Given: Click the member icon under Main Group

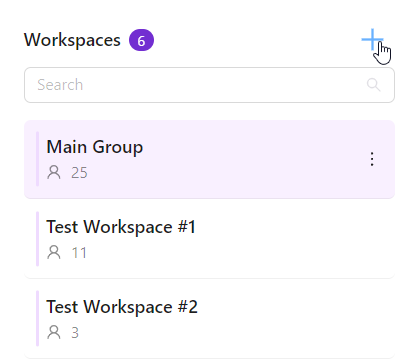Looking at the screenshot, I should (54, 172).
